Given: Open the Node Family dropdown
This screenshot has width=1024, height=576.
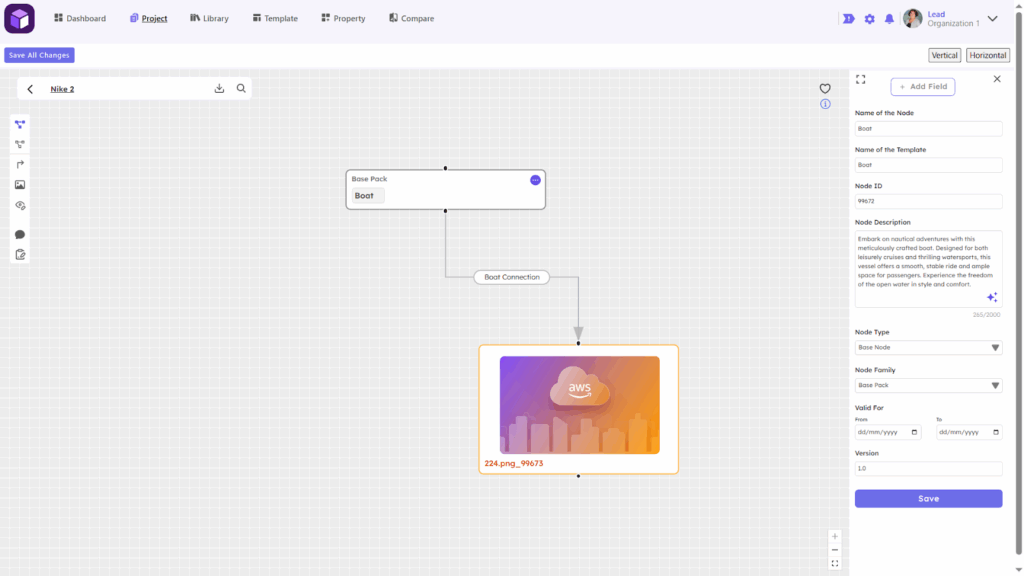Looking at the screenshot, I should pos(928,385).
